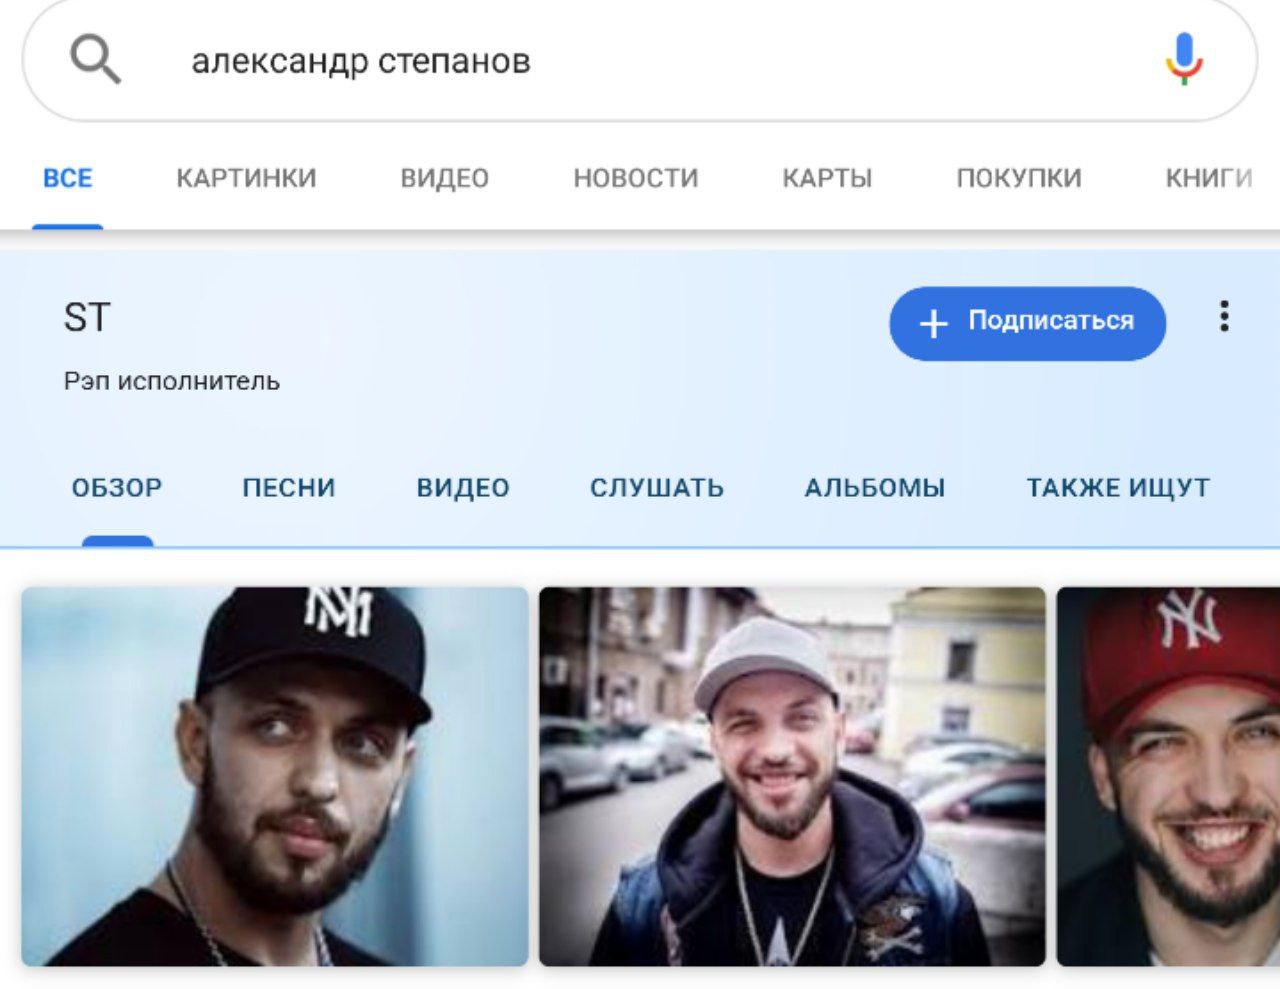Open the КНИГИ tab
The height and width of the screenshot is (989, 1280).
coord(1209,178)
